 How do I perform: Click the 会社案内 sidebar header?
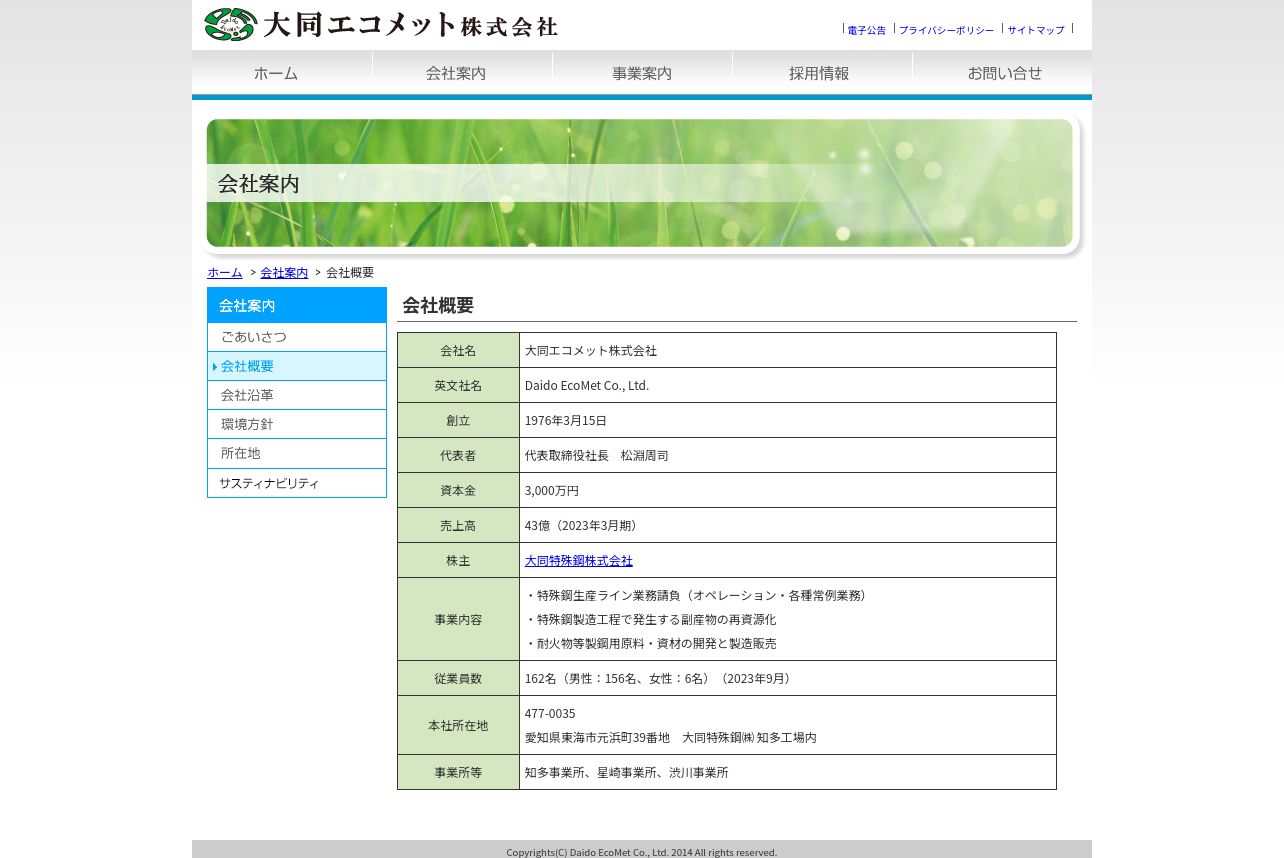coord(296,305)
